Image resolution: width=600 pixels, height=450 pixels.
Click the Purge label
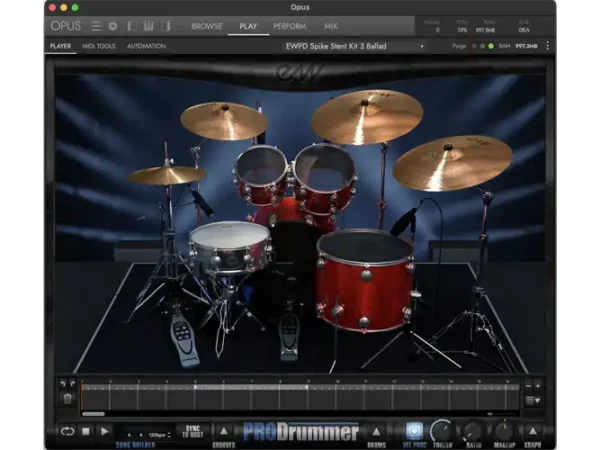(x=459, y=46)
